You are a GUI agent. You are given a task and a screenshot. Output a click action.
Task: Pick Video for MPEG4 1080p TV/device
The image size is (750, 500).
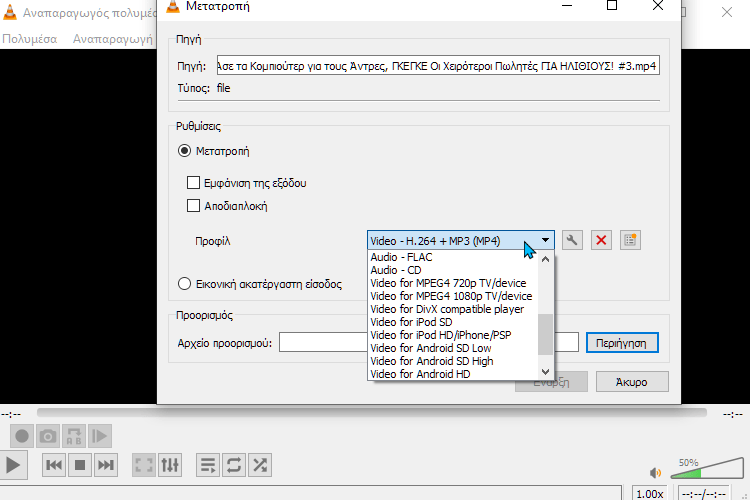453,296
